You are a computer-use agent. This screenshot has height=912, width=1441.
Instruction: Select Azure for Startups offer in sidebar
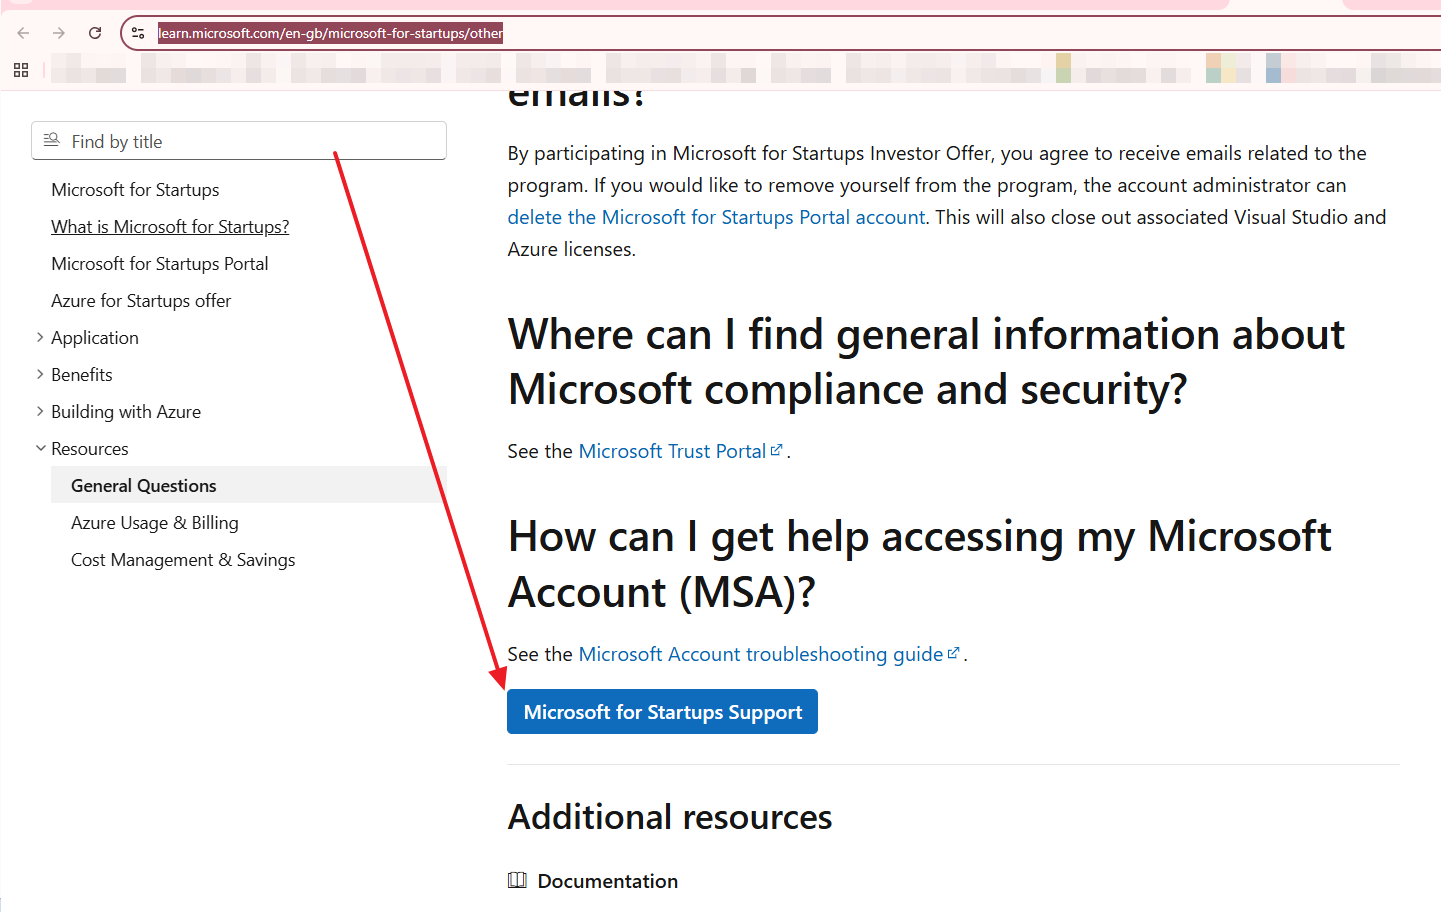[141, 301]
